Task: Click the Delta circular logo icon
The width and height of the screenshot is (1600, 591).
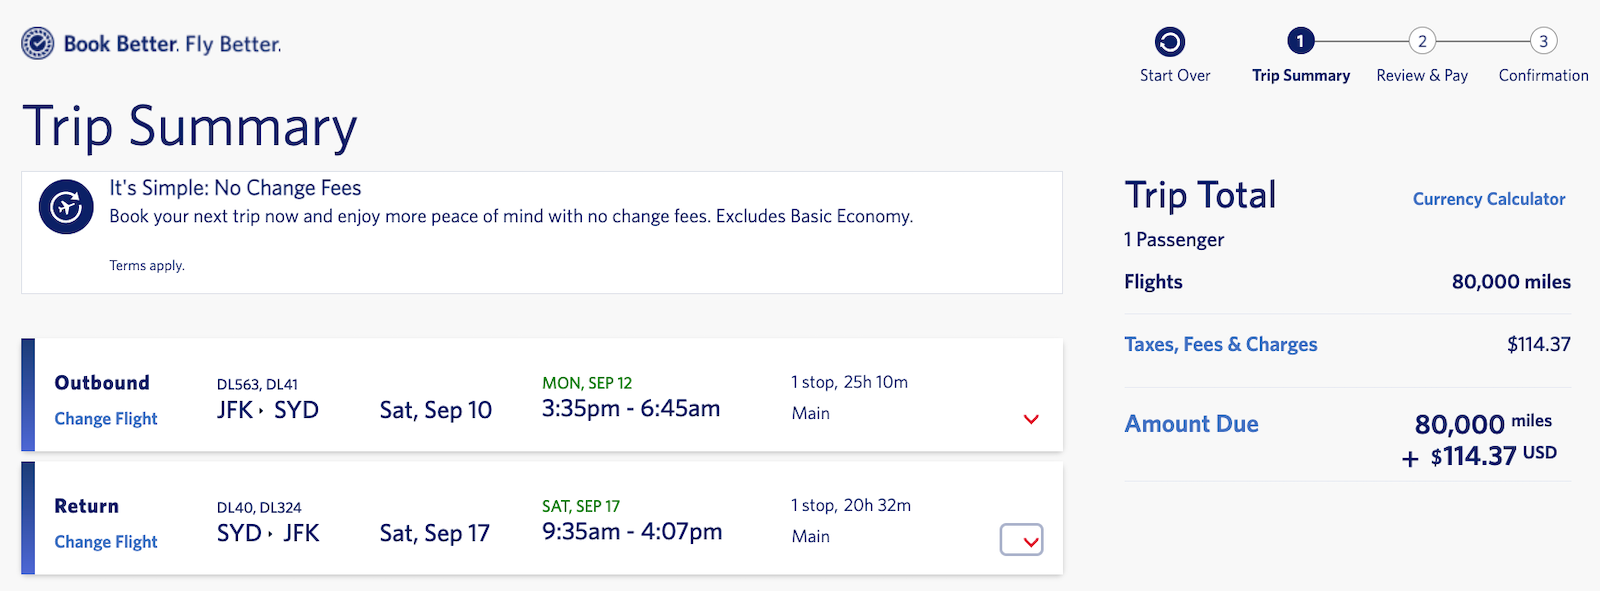Action: point(35,43)
